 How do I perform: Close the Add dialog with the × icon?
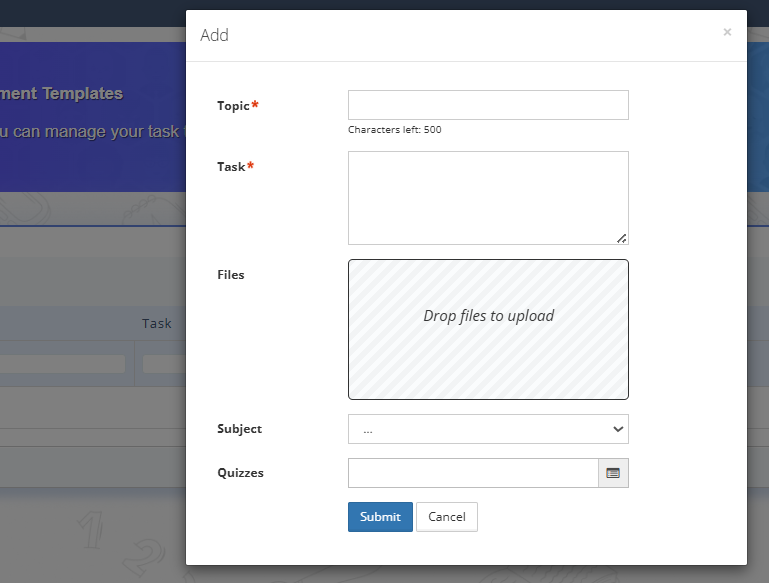point(727,32)
